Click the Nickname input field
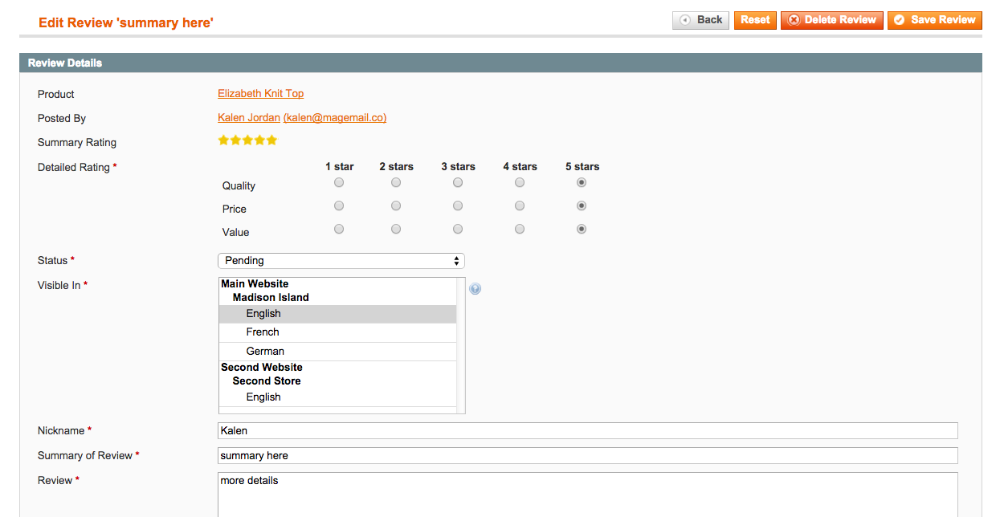1000x517 pixels. [x=587, y=431]
